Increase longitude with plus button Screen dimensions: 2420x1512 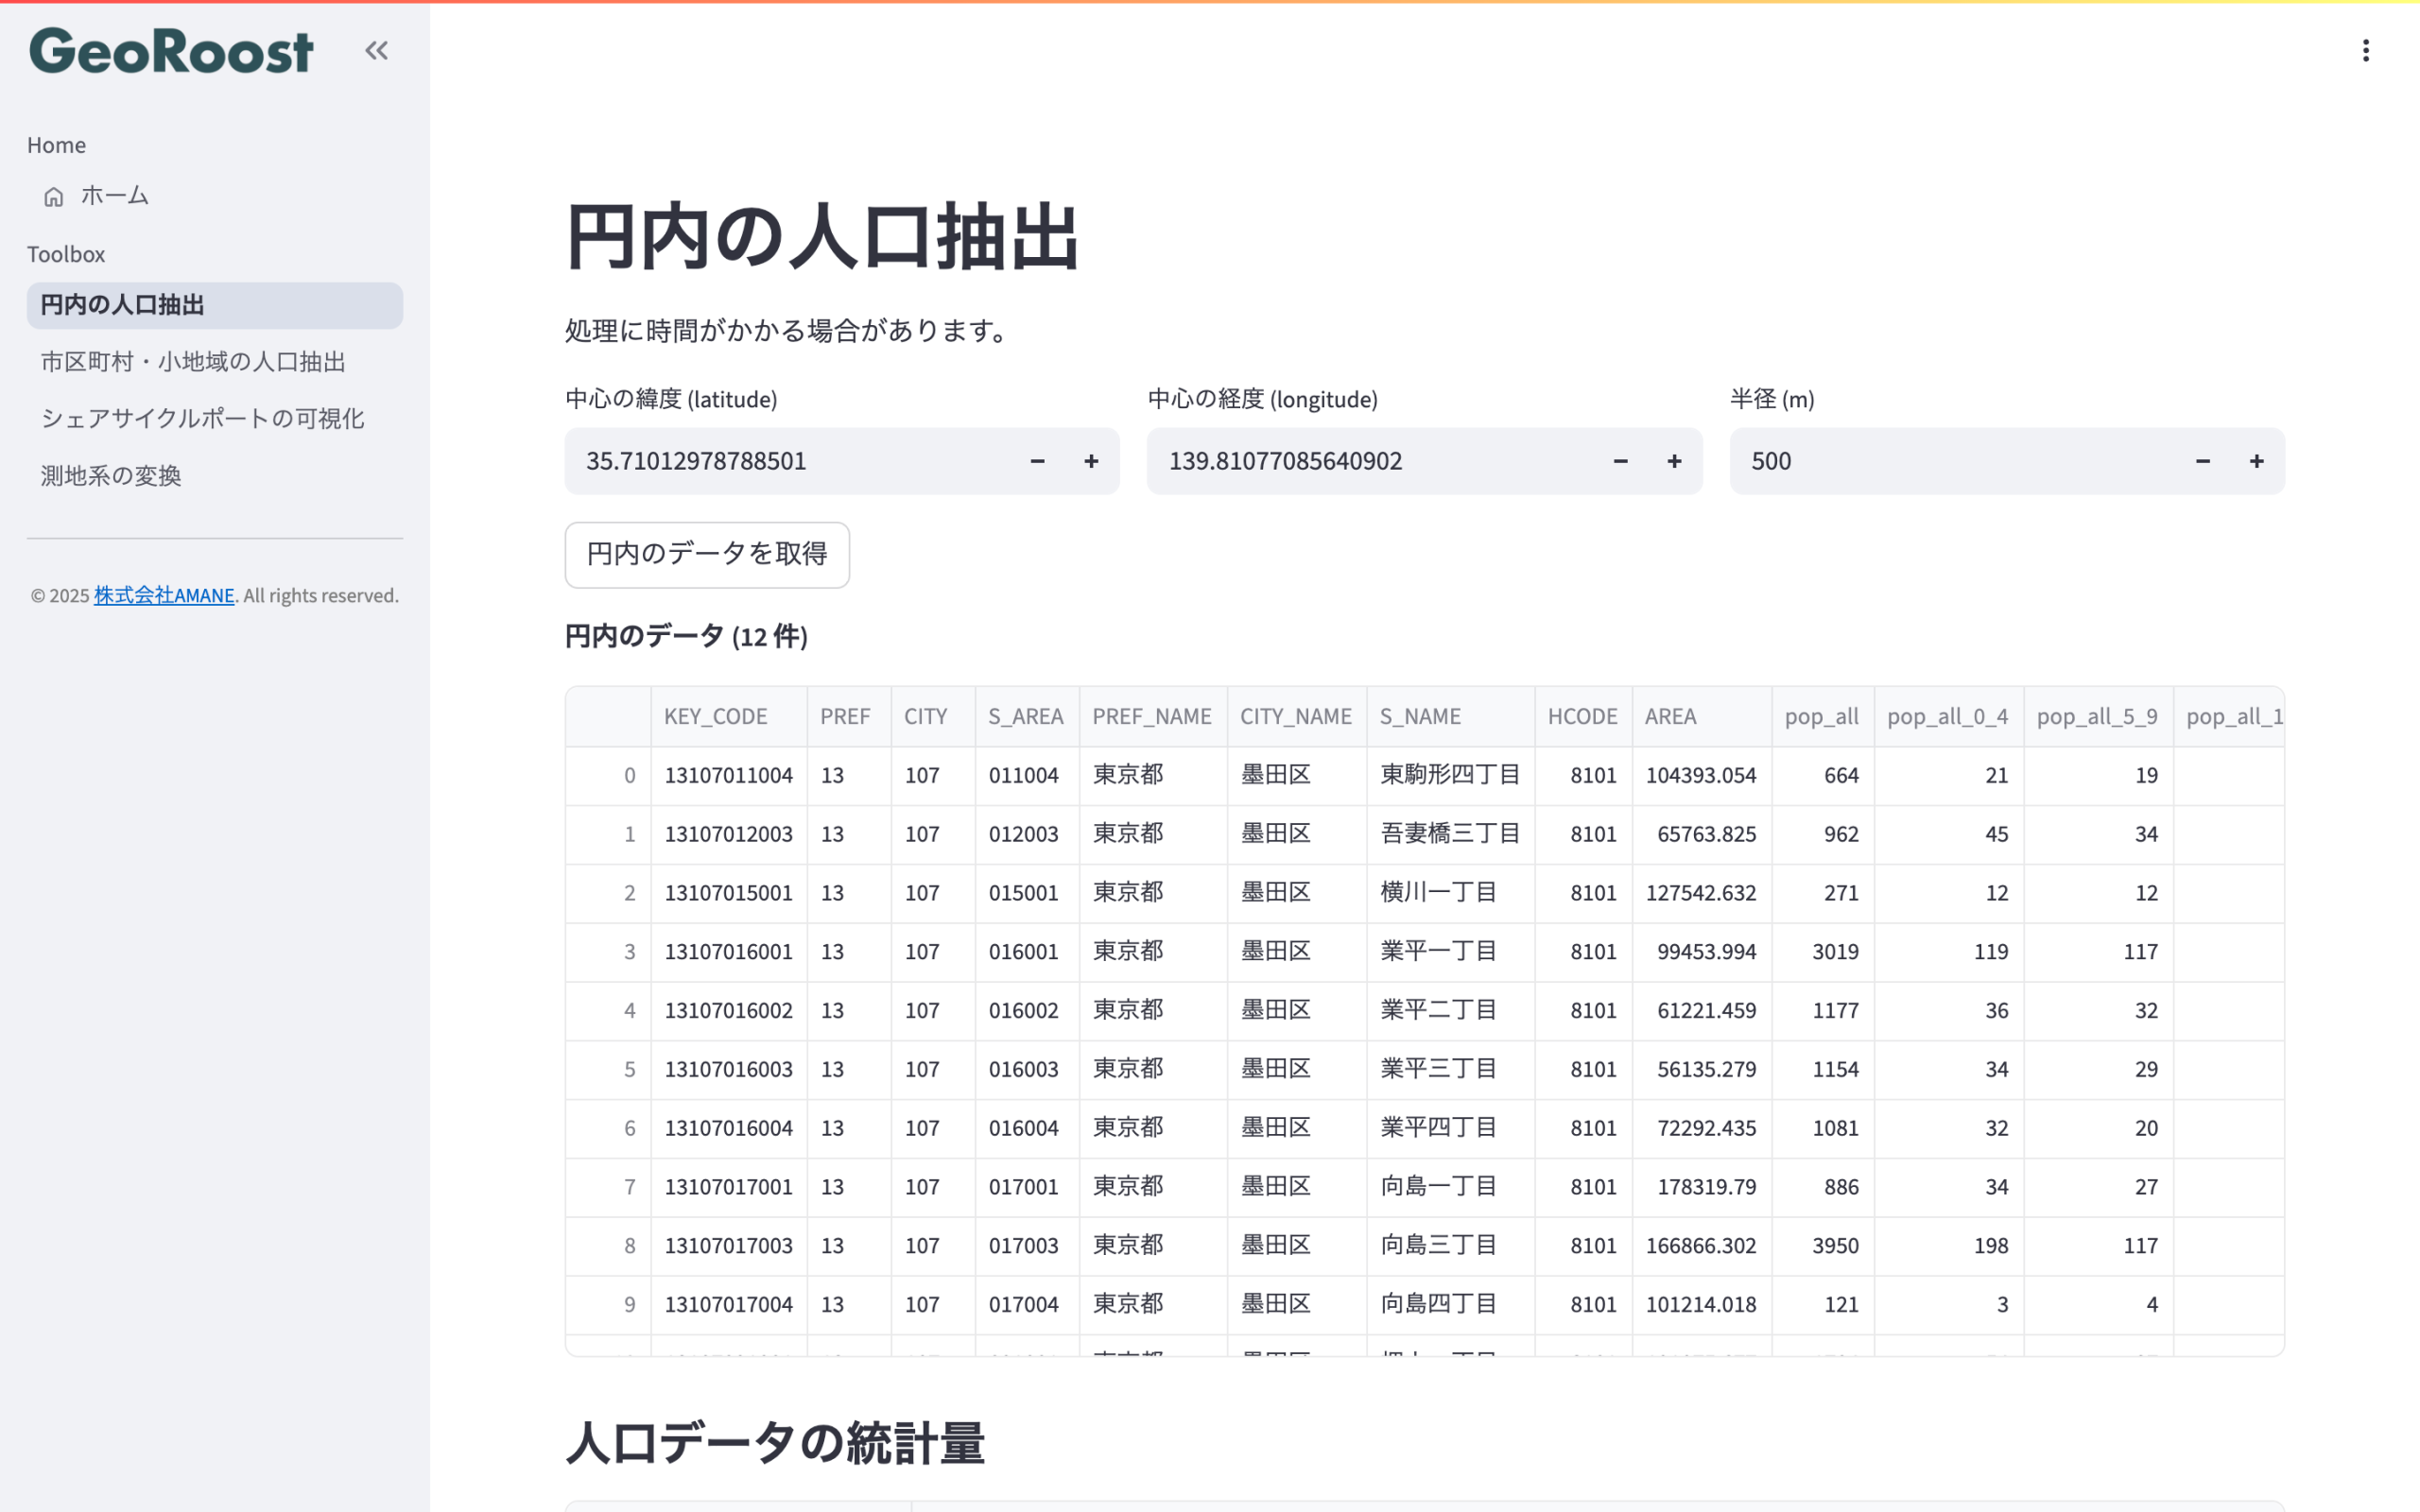[1674, 461]
